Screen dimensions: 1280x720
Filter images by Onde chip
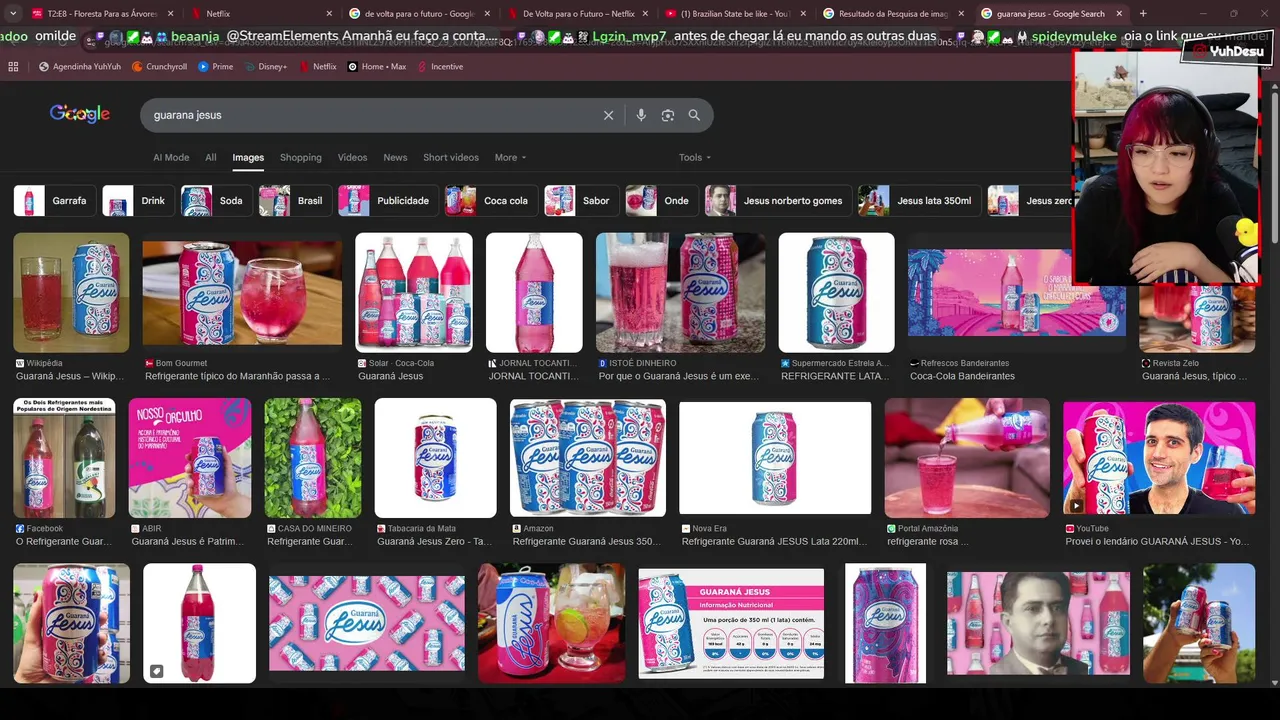point(662,201)
